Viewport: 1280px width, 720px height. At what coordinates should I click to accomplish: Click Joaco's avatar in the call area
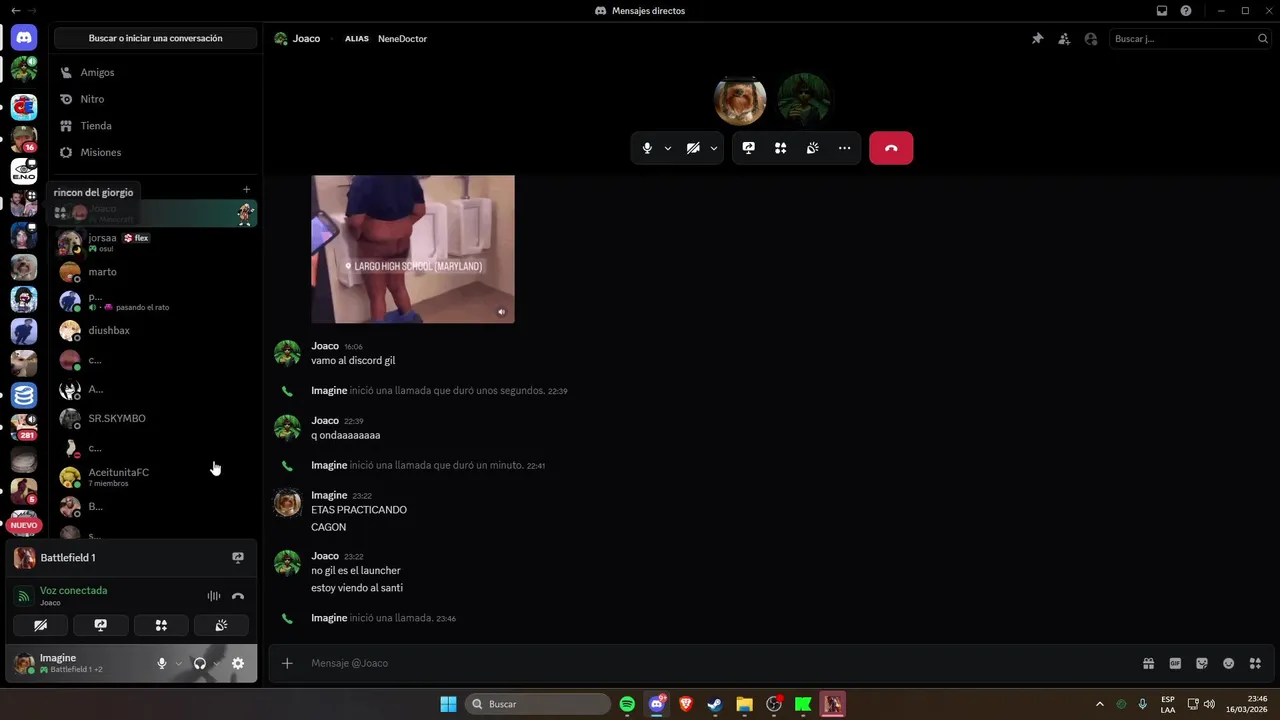804,99
